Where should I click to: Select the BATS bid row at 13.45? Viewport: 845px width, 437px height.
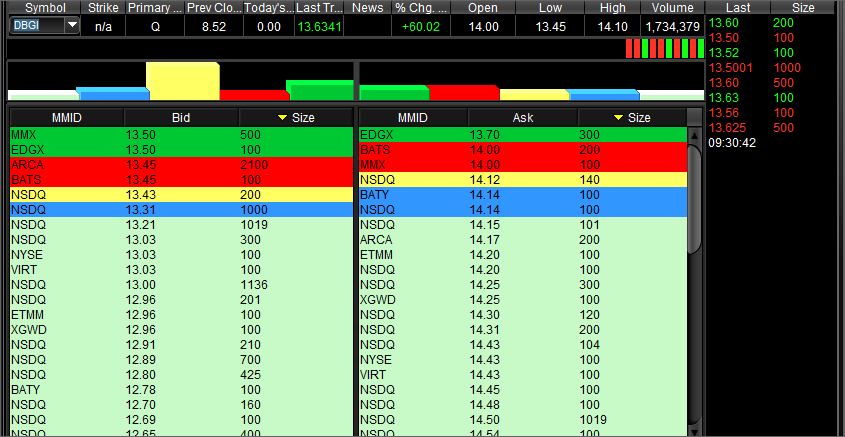click(182, 179)
